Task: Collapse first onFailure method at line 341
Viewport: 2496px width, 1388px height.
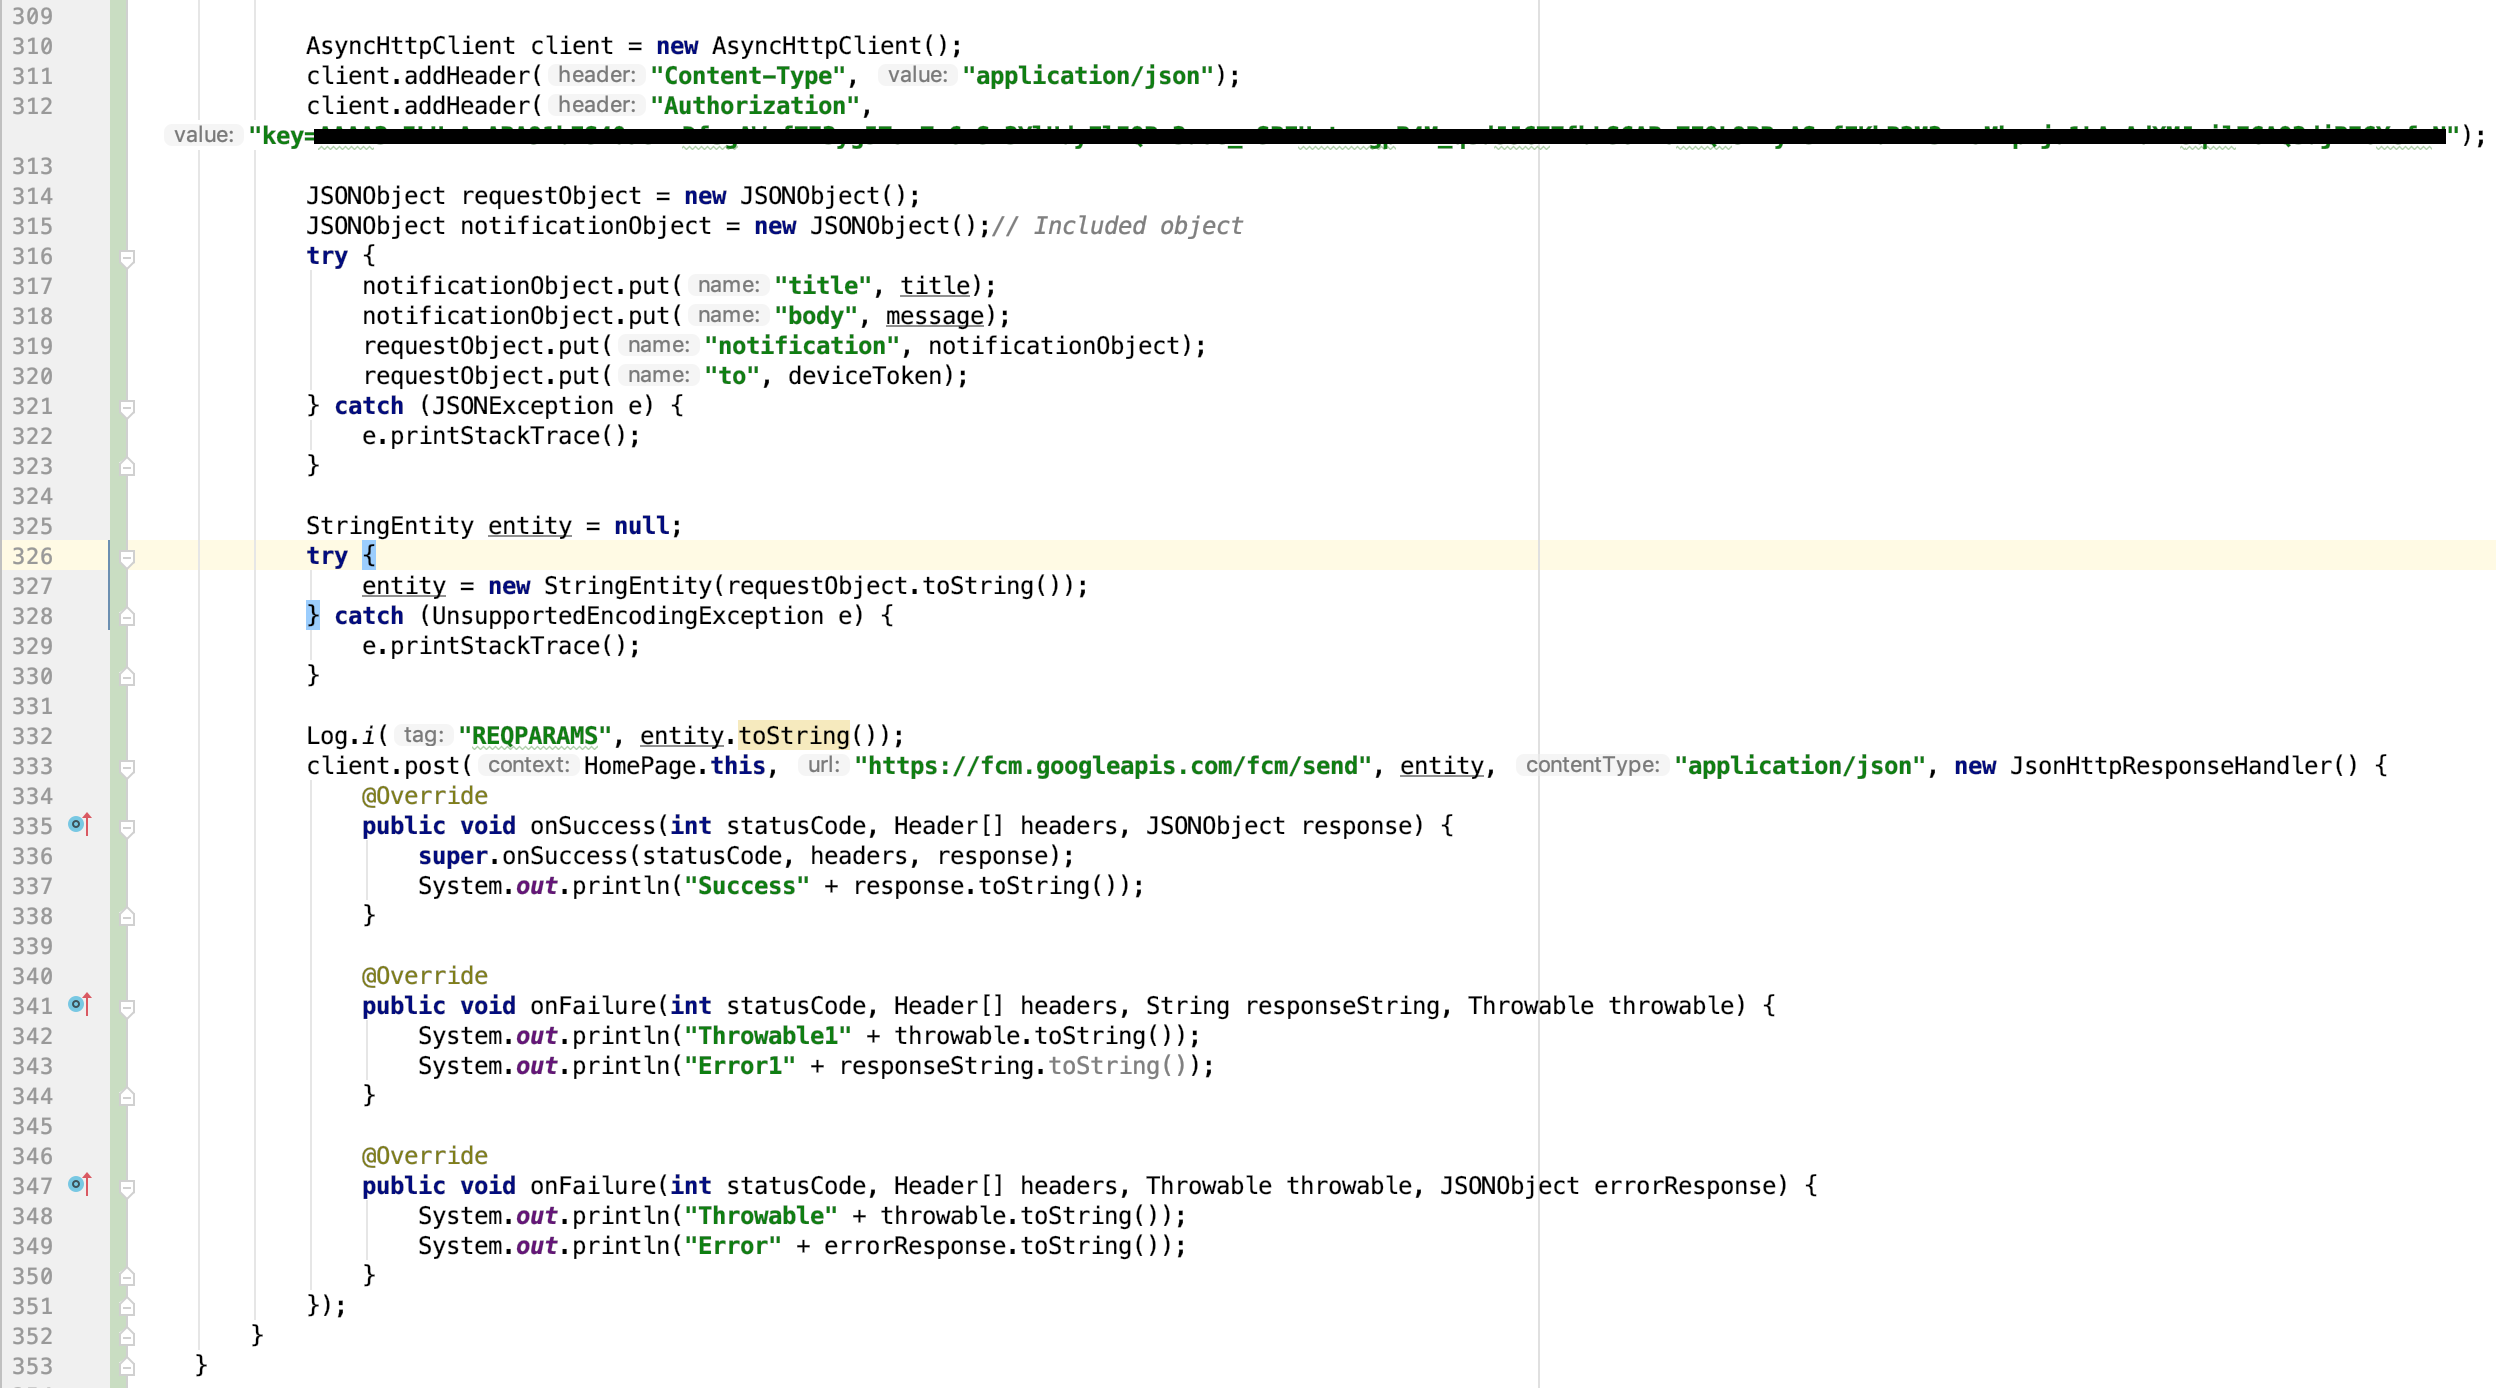Action: coord(127,1008)
